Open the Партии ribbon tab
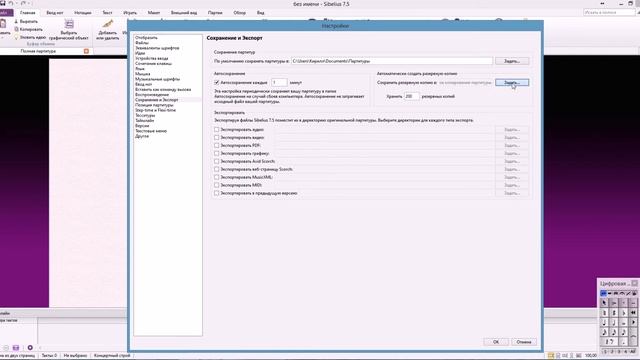Screen dimensions: 640x360 coord(215,13)
